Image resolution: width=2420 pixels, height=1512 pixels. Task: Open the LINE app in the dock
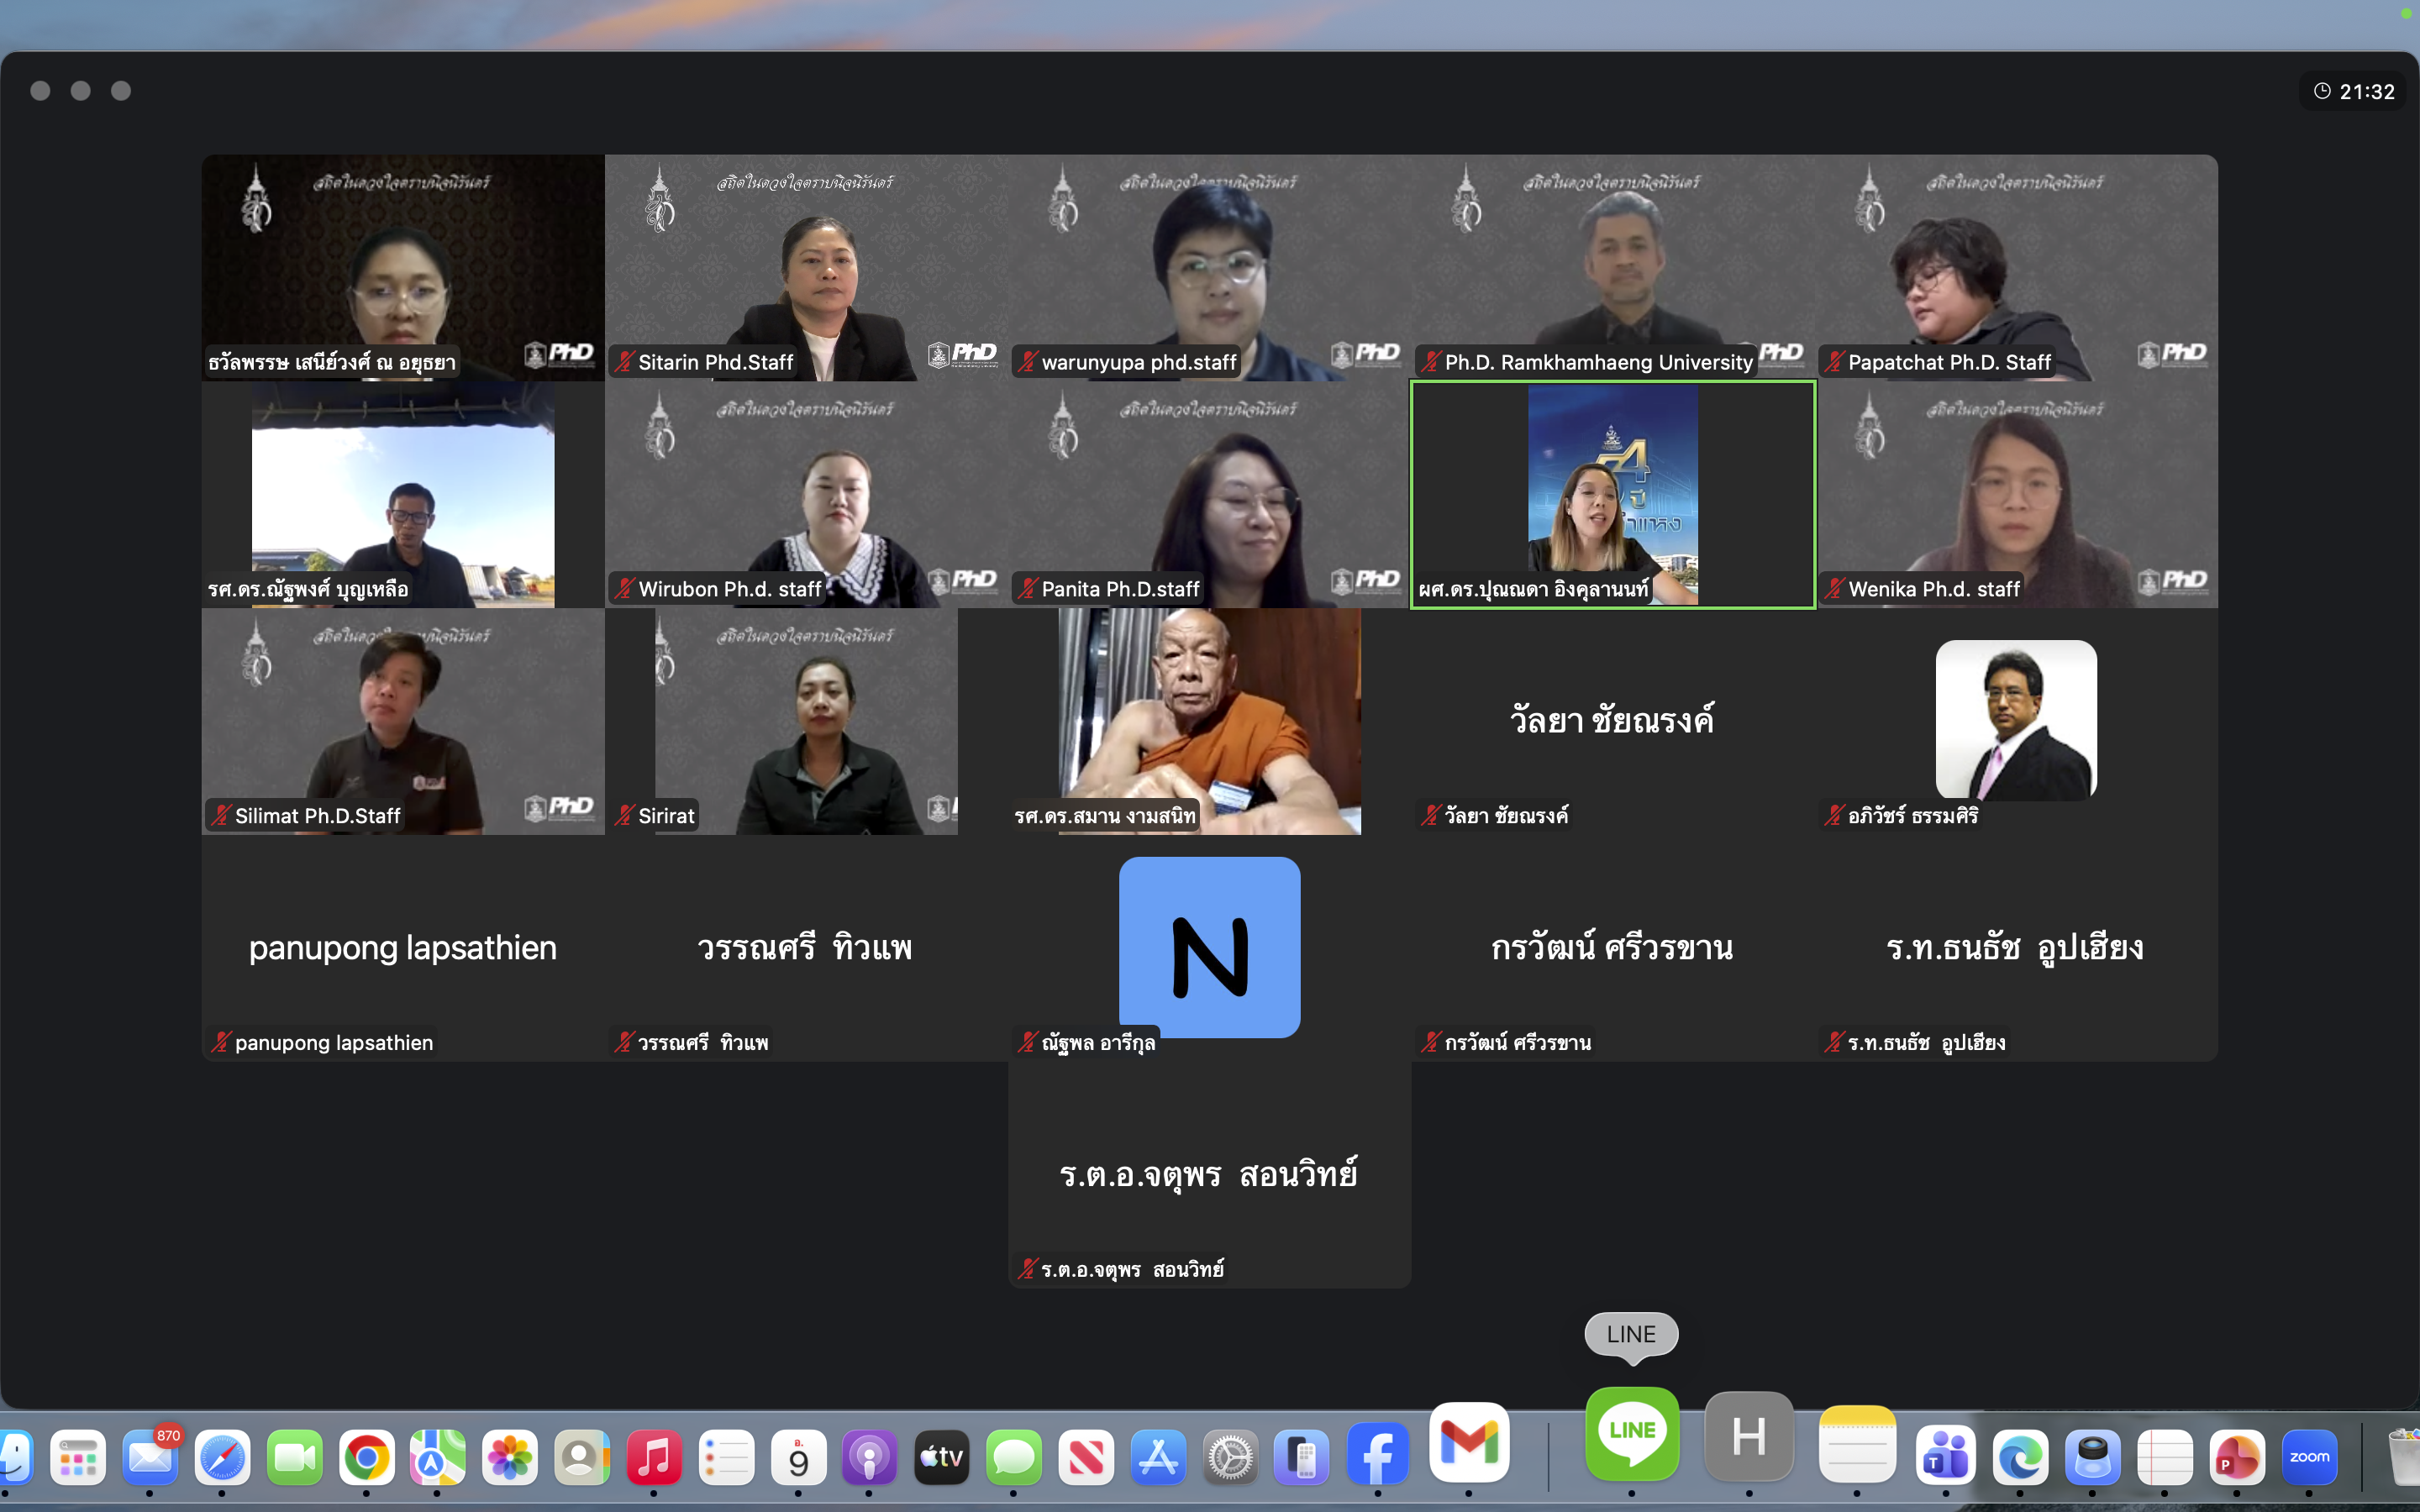1631,1434
